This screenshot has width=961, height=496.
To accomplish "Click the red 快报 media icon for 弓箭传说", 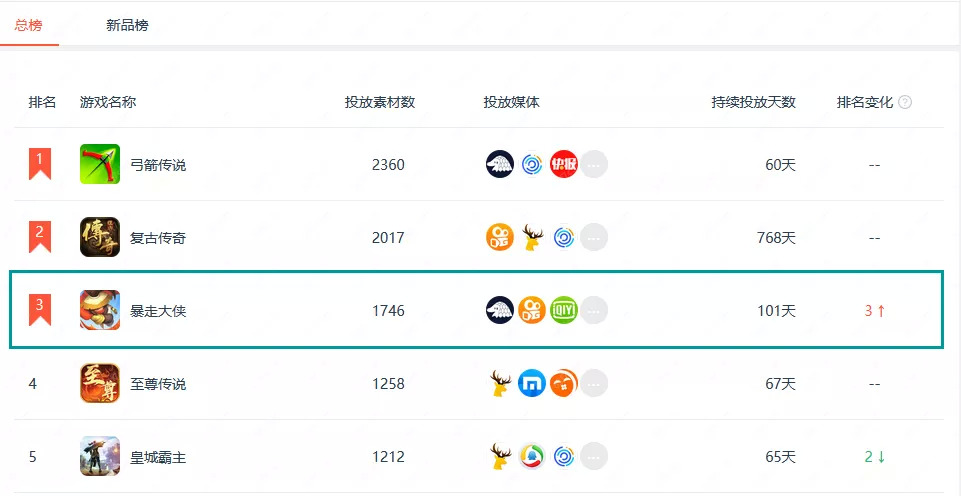I will coord(563,164).
